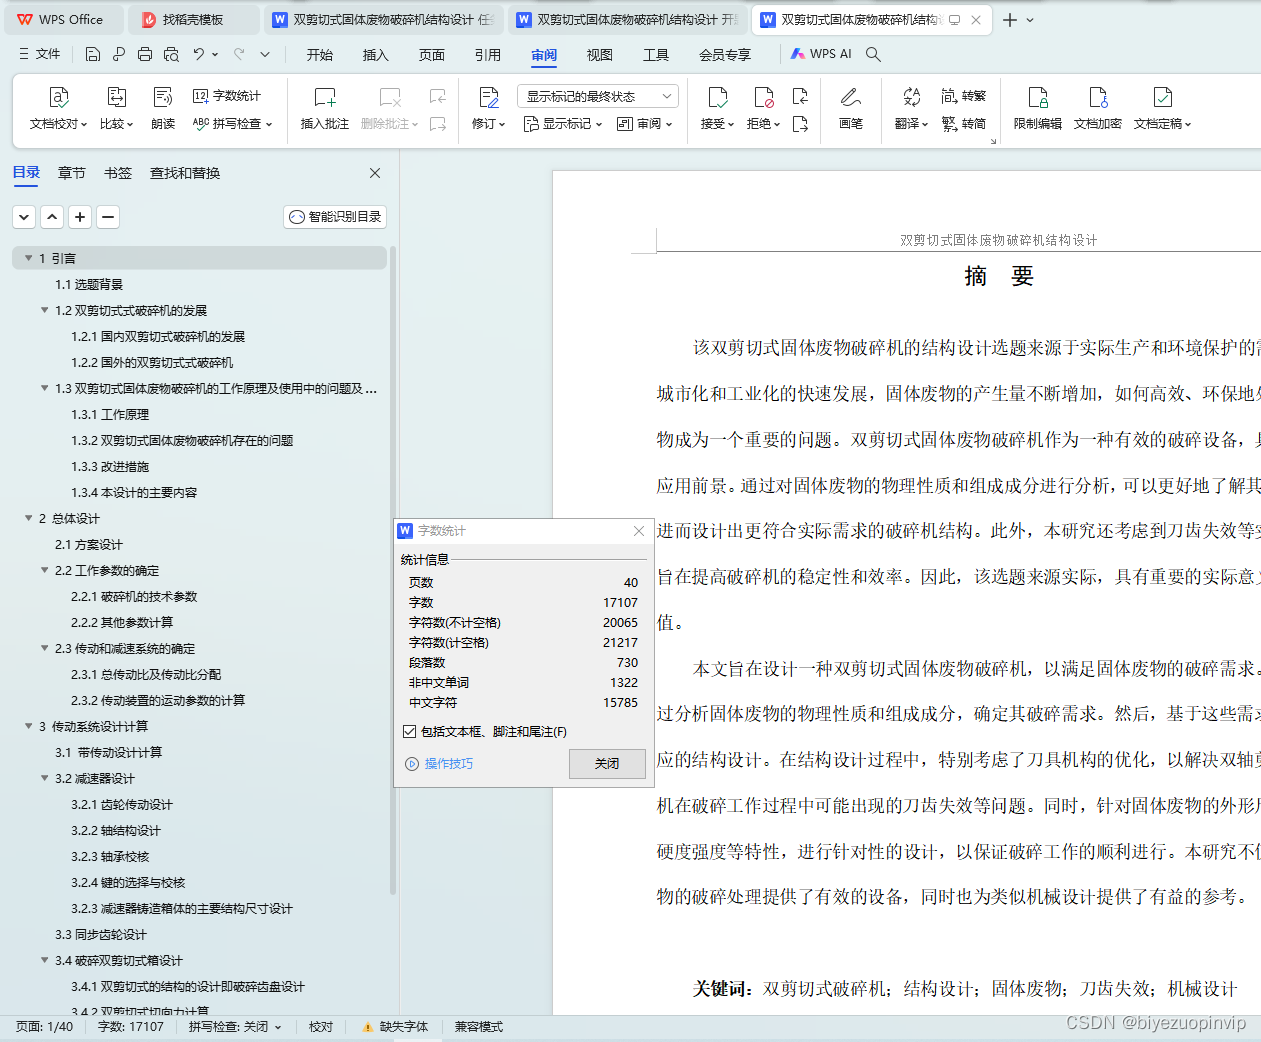Select outline item 3.2.3 轴承校核
The image size is (1261, 1042).
tap(110, 856)
